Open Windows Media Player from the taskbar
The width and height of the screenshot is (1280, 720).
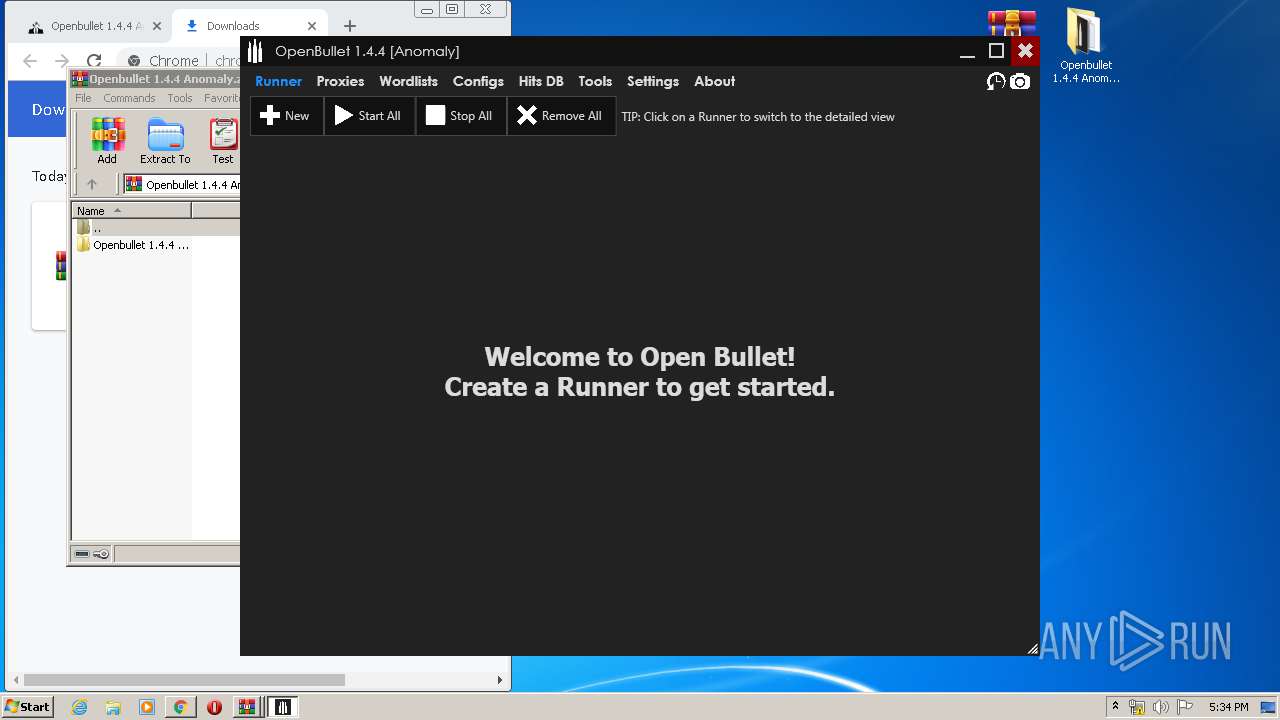pyautogui.click(x=147, y=707)
